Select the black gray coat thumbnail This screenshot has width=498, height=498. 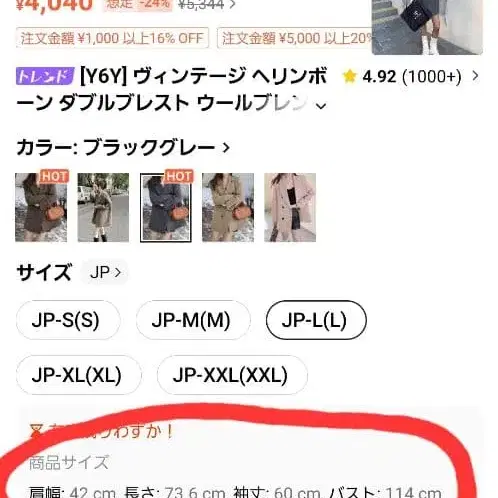click(x=166, y=207)
